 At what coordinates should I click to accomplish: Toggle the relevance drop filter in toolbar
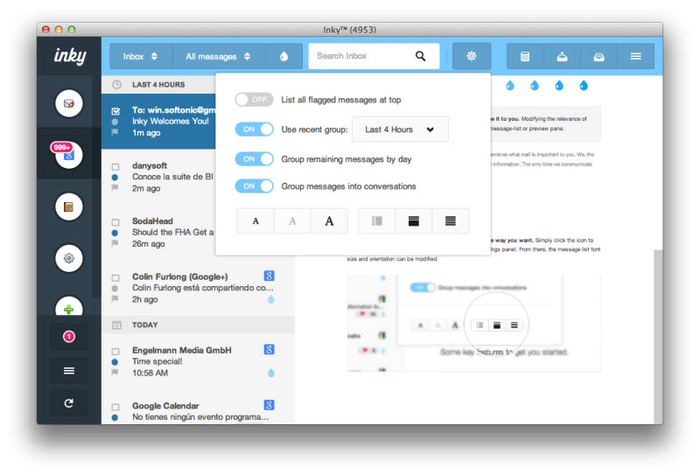pyautogui.click(x=284, y=56)
